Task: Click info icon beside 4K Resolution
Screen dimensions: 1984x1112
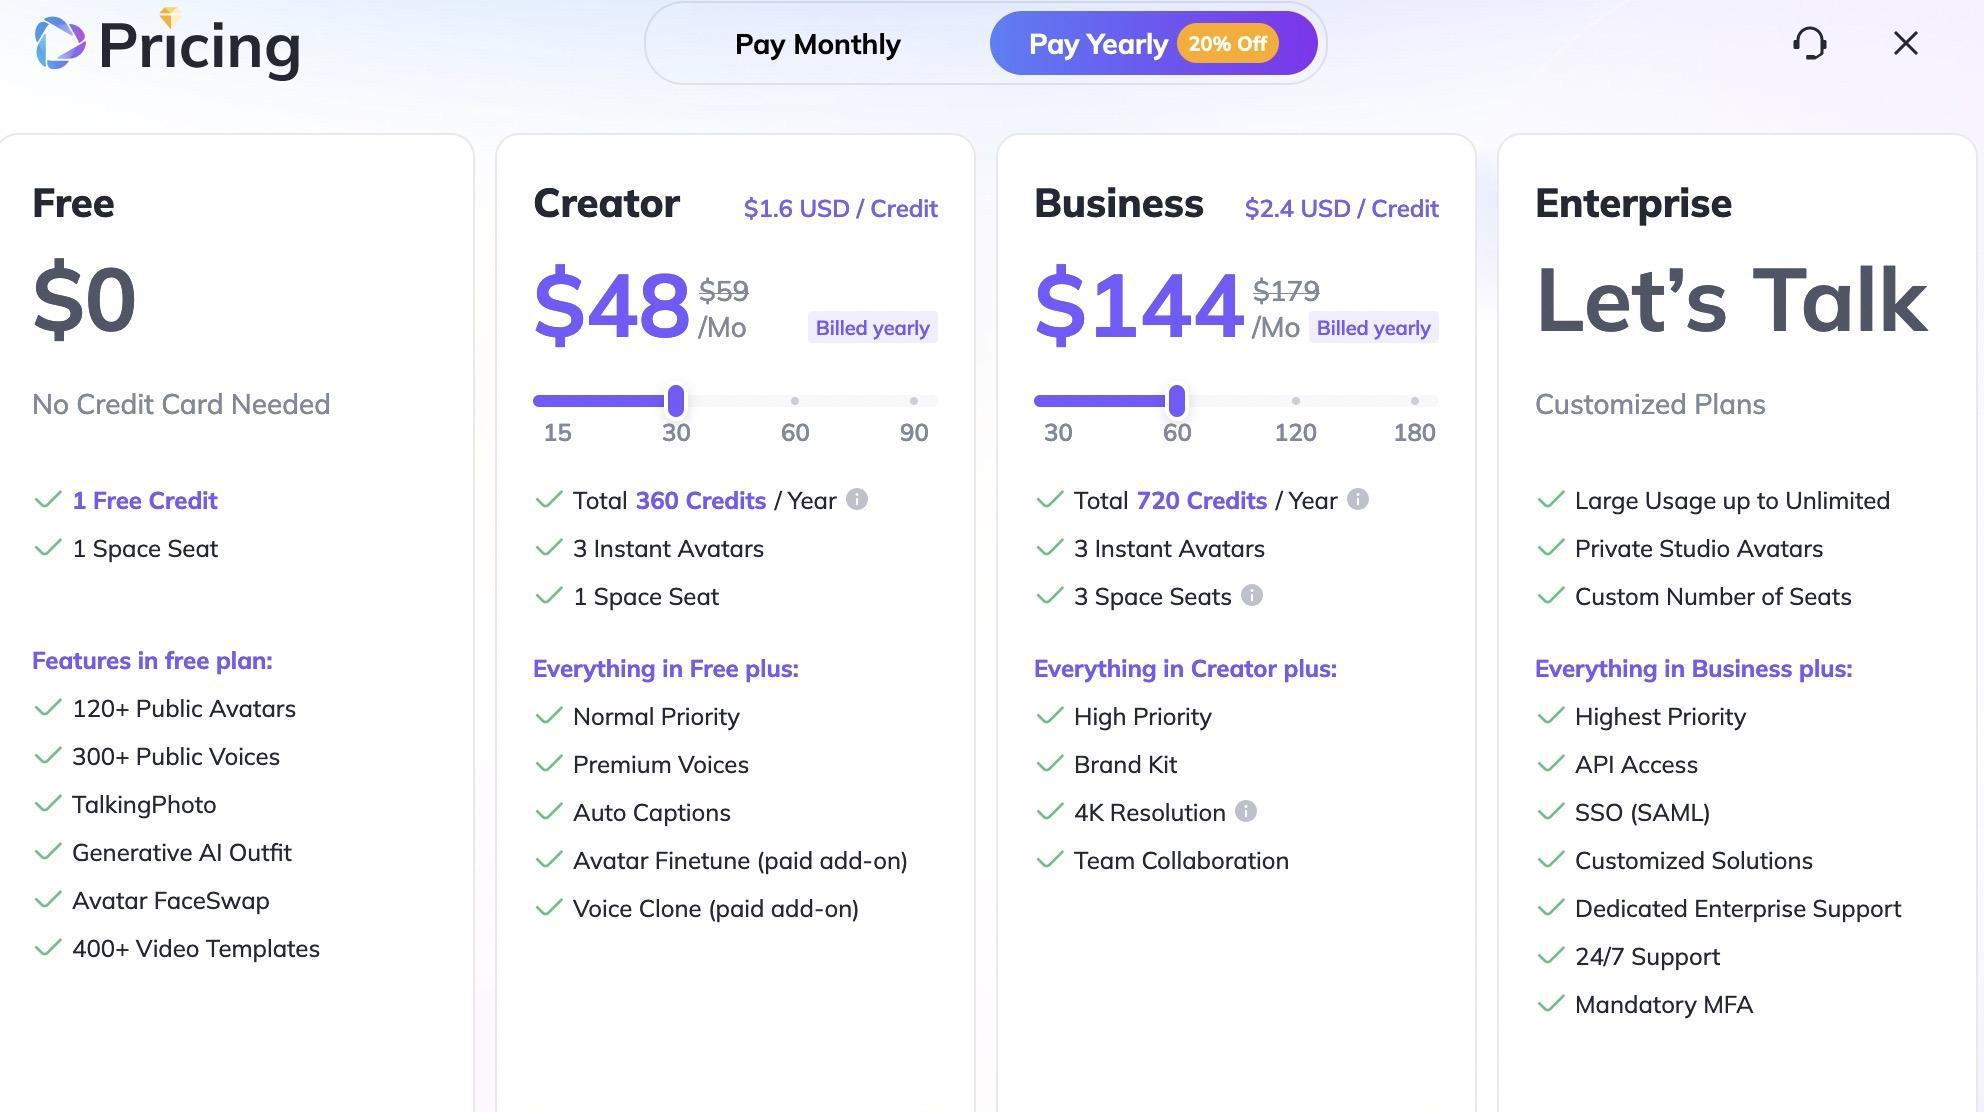Action: pyautogui.click(x=1245, y=811)
